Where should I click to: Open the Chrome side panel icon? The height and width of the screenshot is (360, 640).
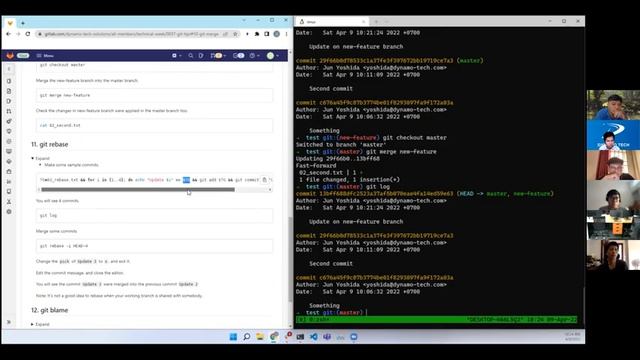coord(267,34)
